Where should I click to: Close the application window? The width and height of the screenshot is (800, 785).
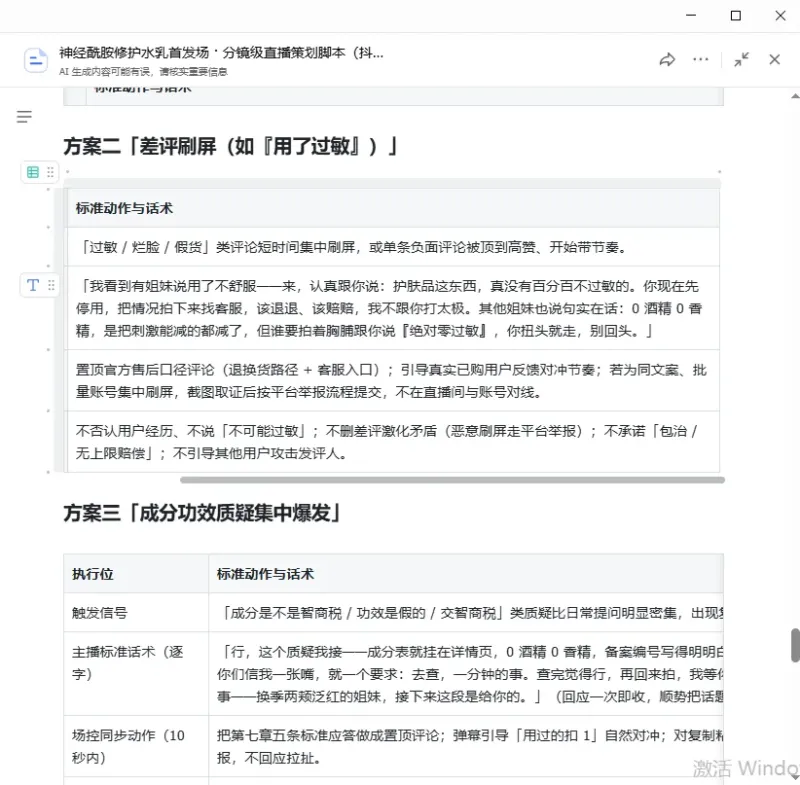click(x=780, y=15)
